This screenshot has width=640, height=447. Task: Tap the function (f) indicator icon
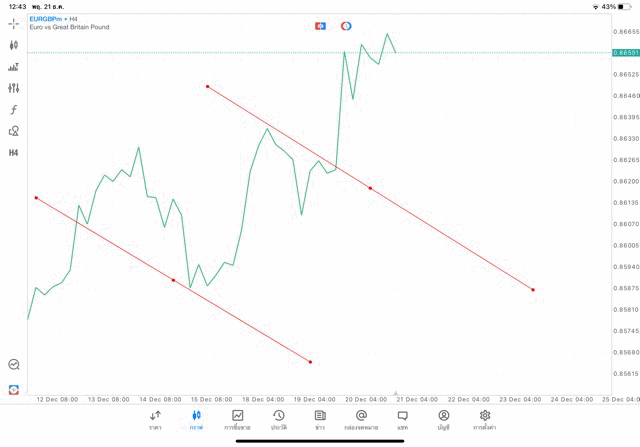tap(14, 109)
